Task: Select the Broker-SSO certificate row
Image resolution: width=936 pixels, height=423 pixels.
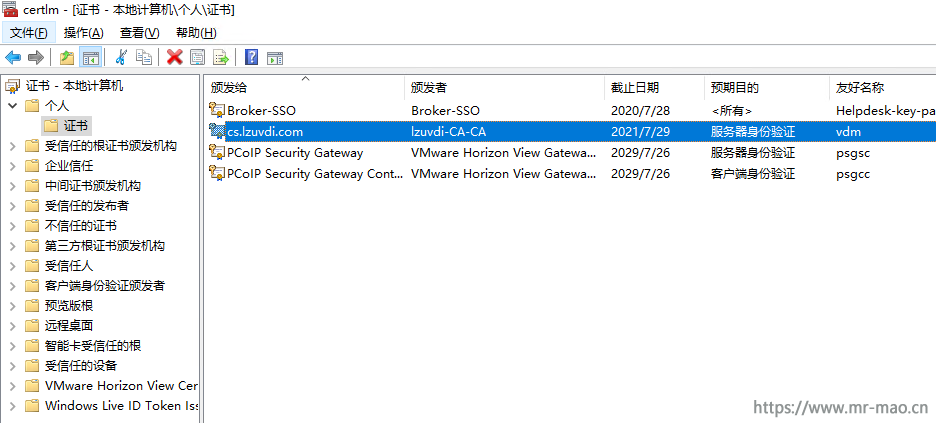Action: [x=570, y=110]
